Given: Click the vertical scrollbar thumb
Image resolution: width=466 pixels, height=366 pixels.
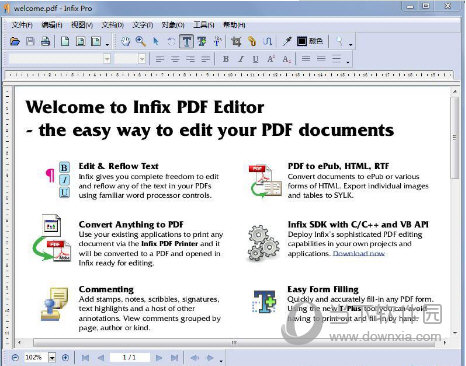Looking at the screenshot, I should tap(455, 137).
